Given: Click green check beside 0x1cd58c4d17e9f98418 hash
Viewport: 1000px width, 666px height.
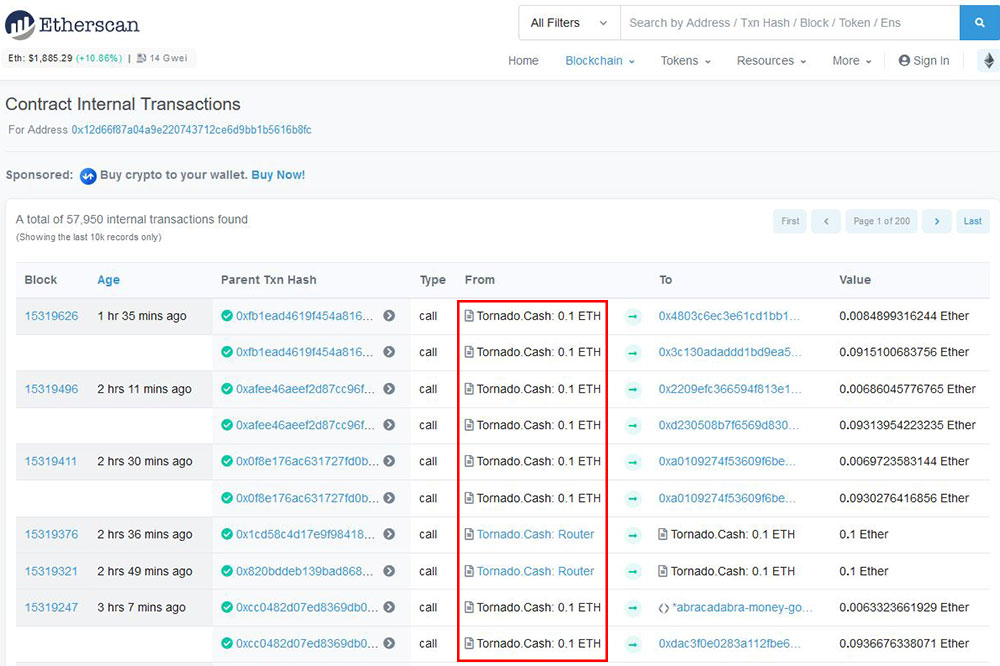Looking at the screenshot, I should (226, 534).
